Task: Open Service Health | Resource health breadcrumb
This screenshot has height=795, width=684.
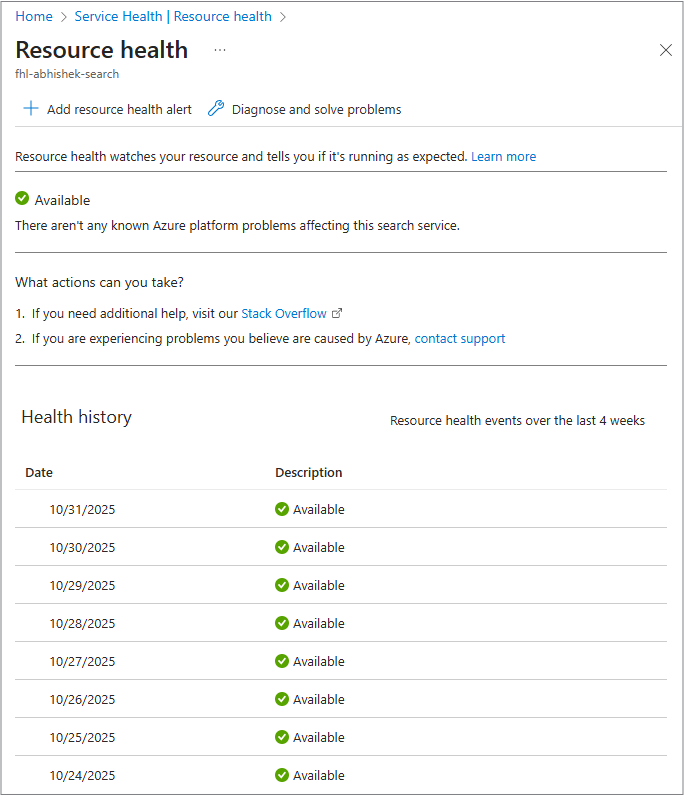Action: 173,16
